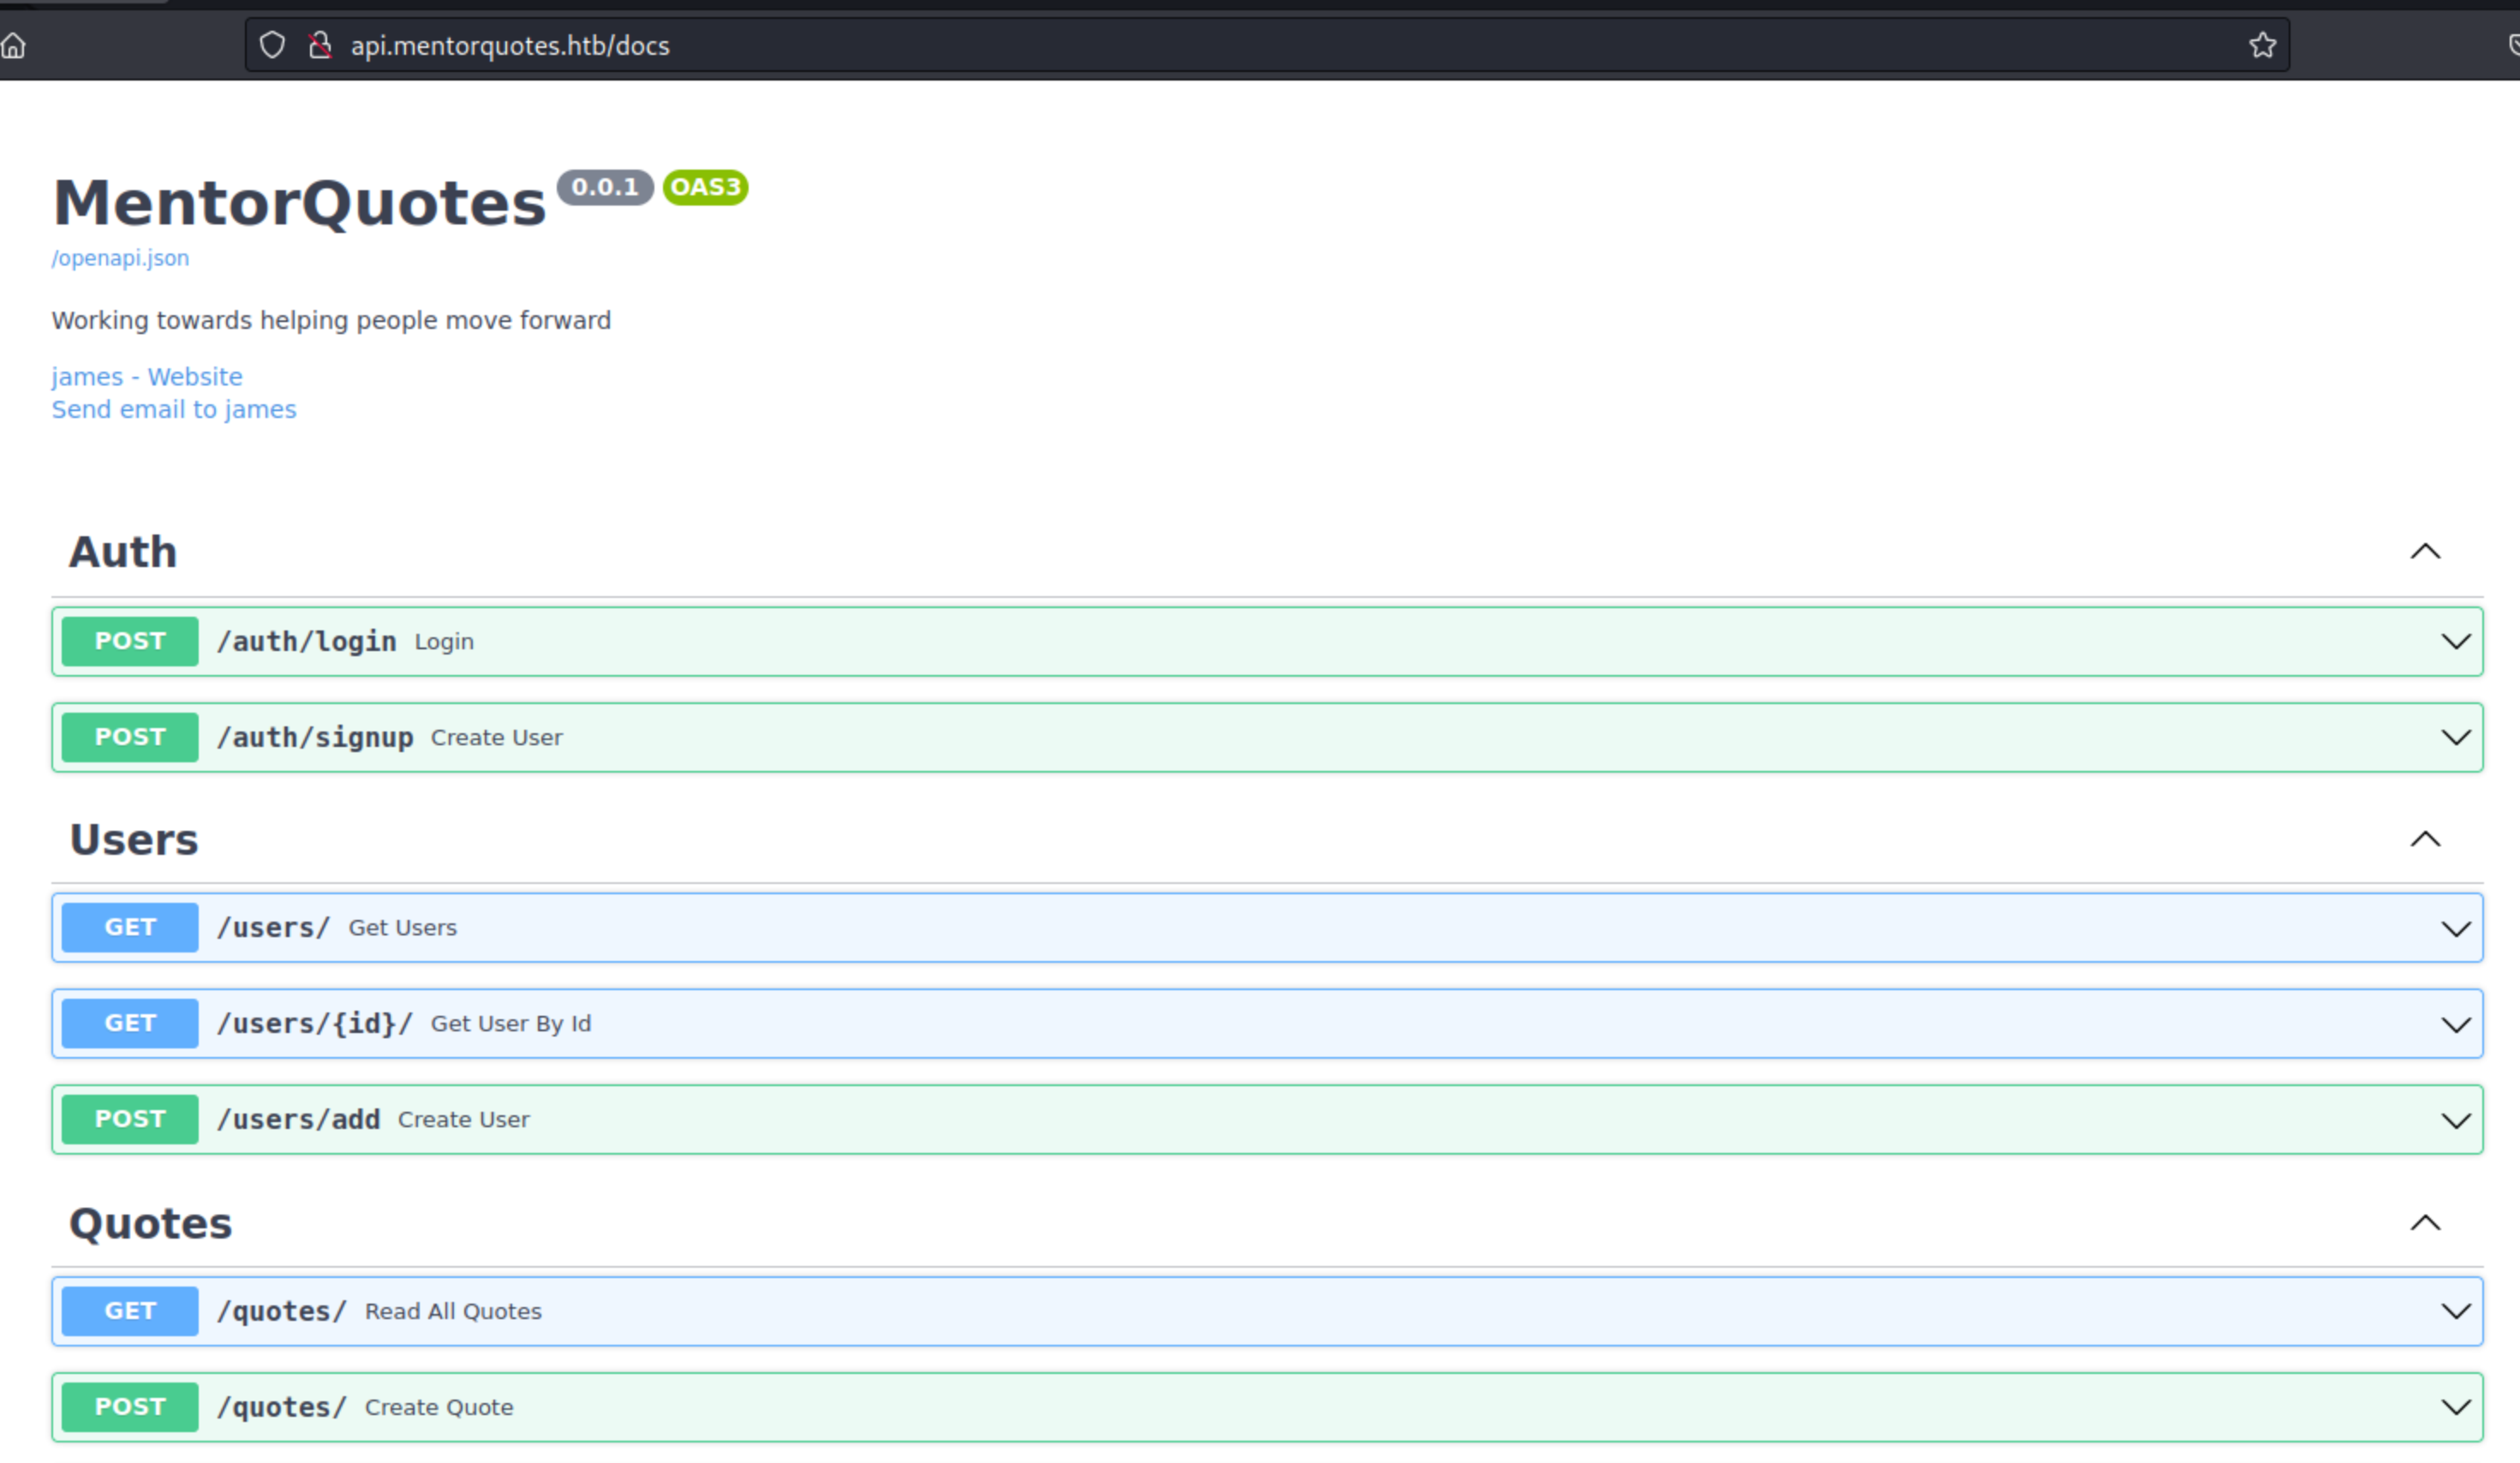Click the shield tracking protection icon
This screenshot has width=2520, height=1463.
[272, 46]
